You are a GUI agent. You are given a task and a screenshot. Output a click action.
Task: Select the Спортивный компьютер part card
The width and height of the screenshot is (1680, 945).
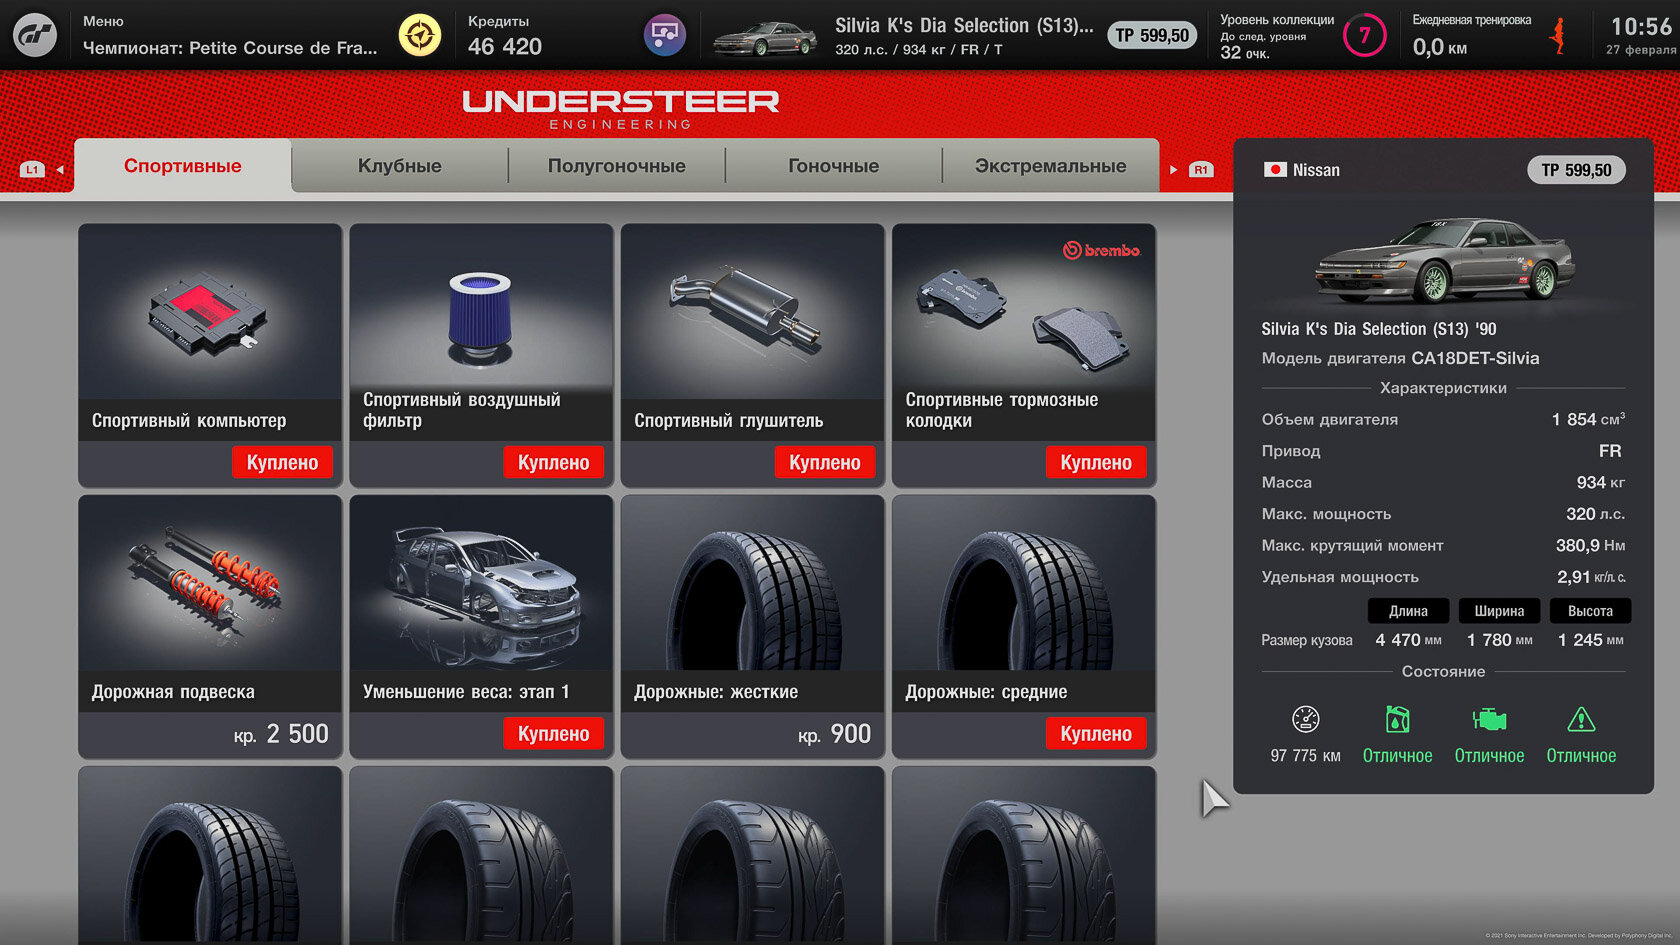tap(210, 355)
